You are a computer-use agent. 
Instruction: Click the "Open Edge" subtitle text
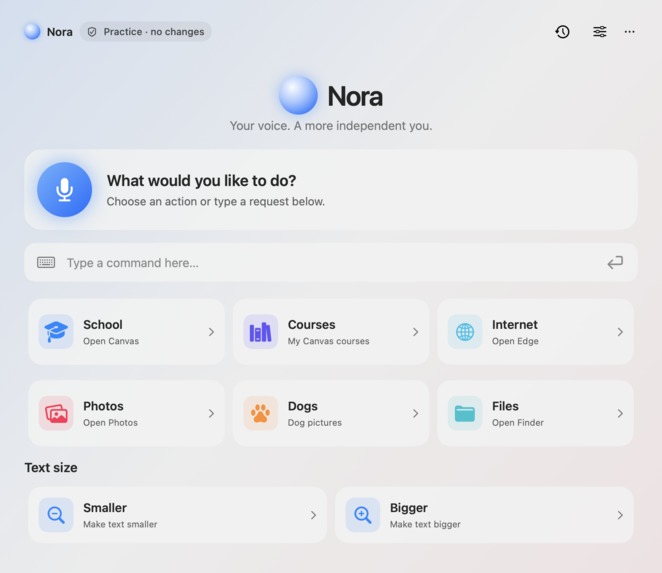(x=515, y=341)
